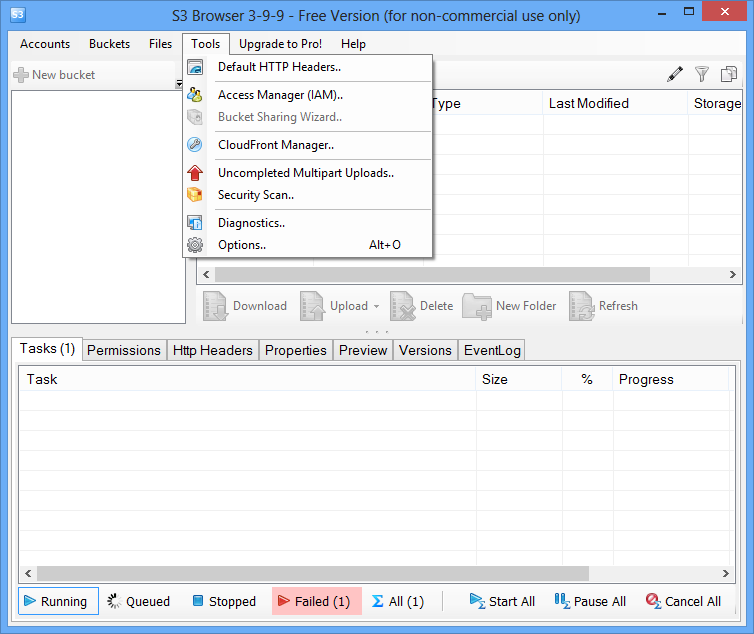The image size is (754, 634).
Task: Click the Start All play icon
Action: tap(477, 601)
